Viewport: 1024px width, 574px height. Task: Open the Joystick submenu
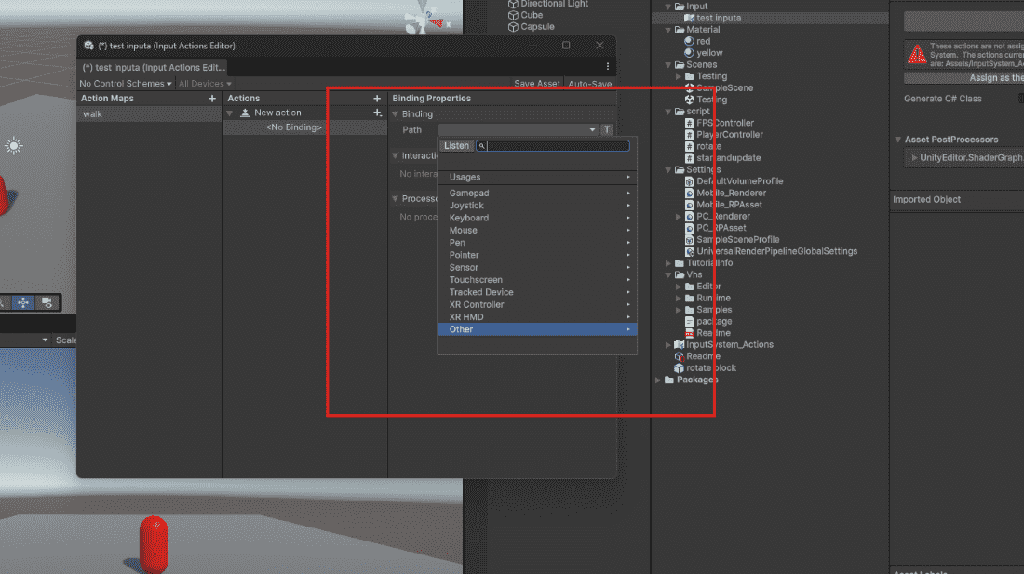(537, 206)
